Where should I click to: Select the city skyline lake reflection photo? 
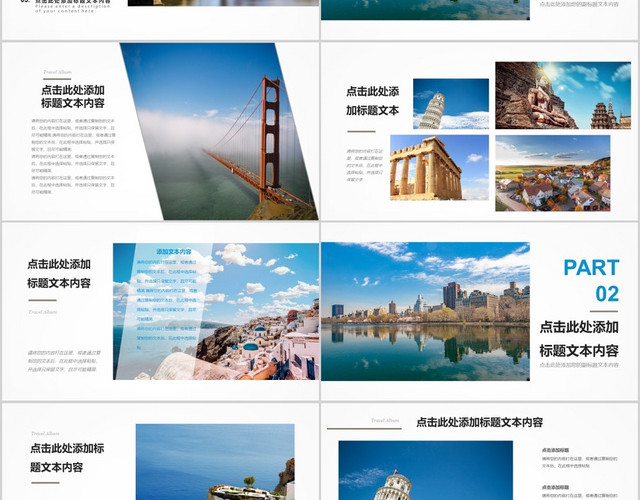tap(425, 311)
